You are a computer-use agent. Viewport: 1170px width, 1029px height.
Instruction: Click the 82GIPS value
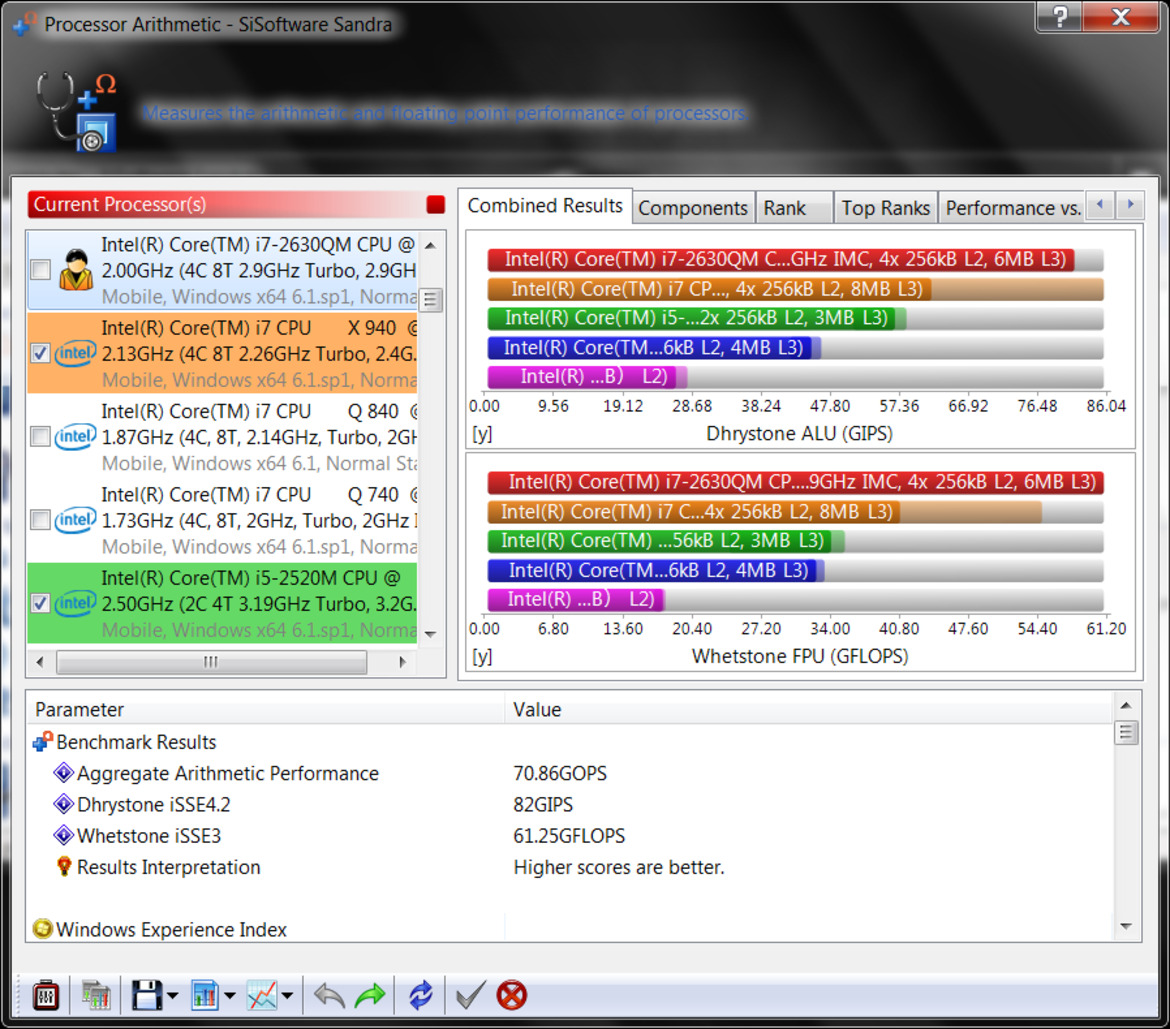pos(543,804)
